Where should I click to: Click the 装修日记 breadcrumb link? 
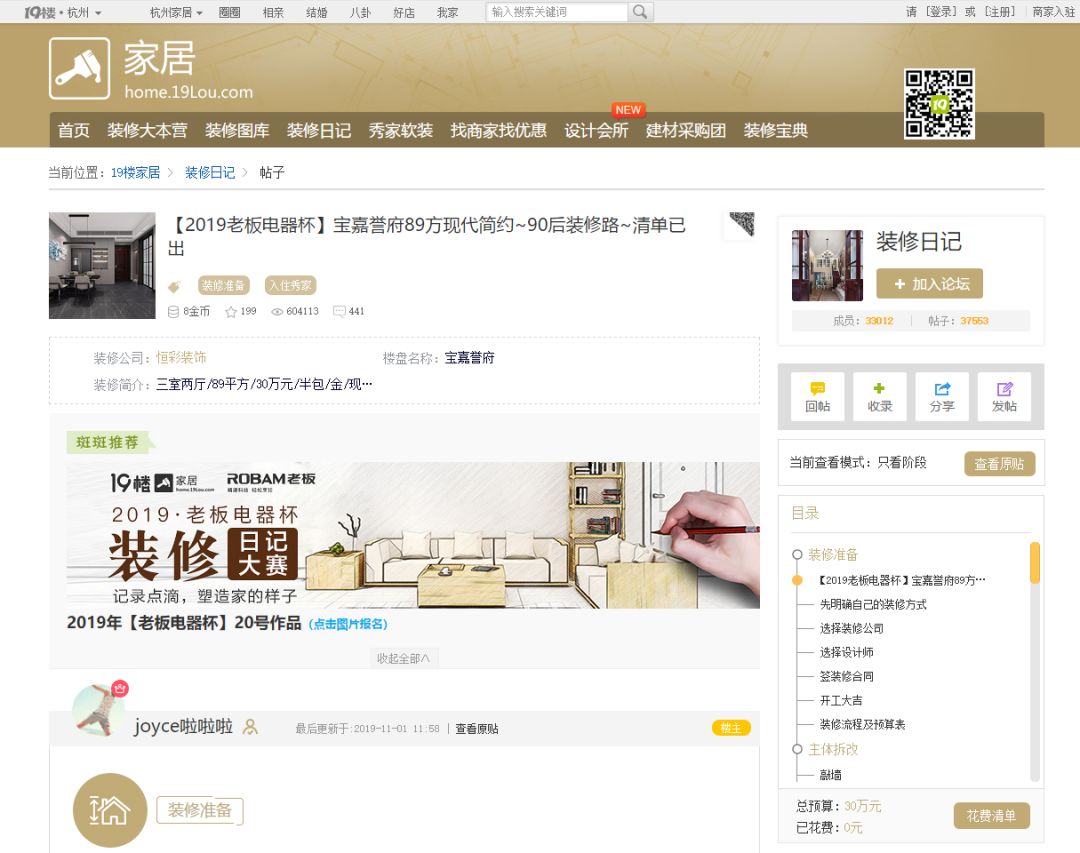209,172
